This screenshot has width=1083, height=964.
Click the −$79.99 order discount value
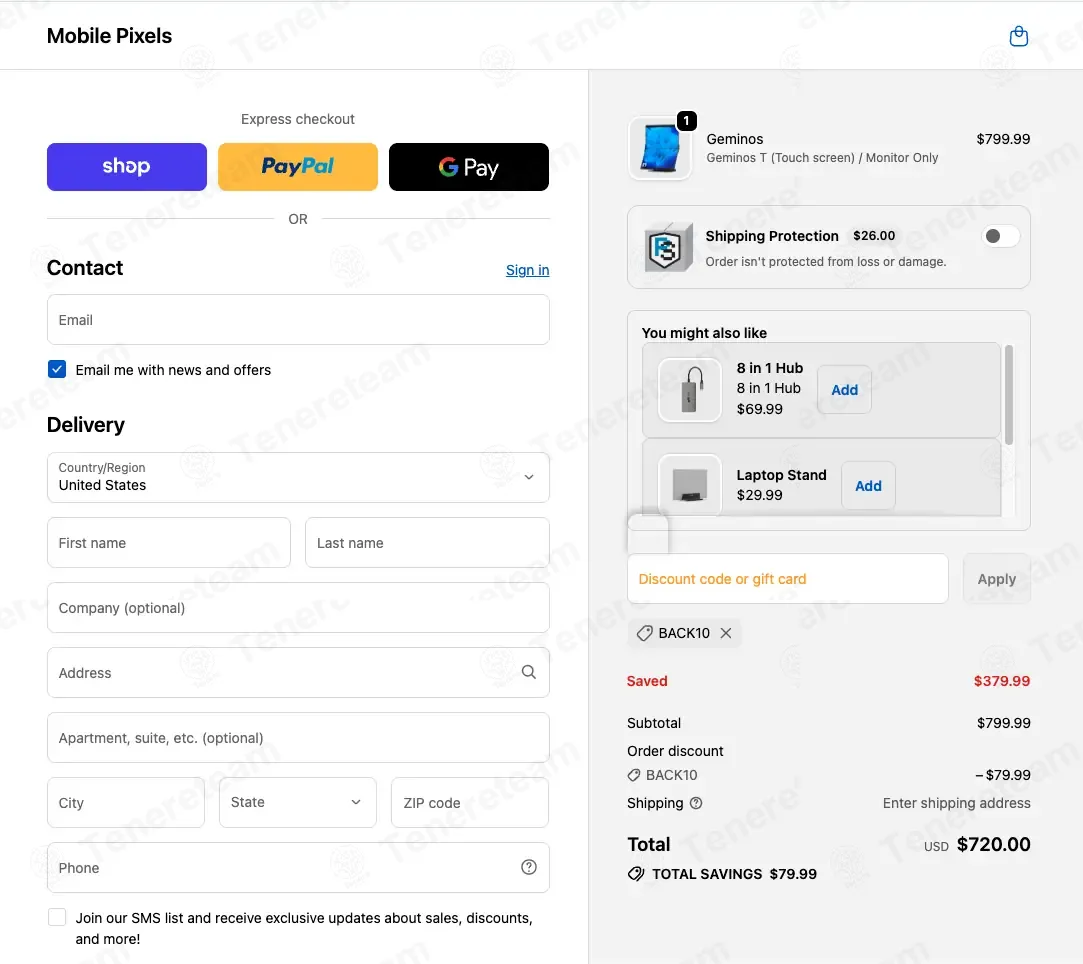1003,775
